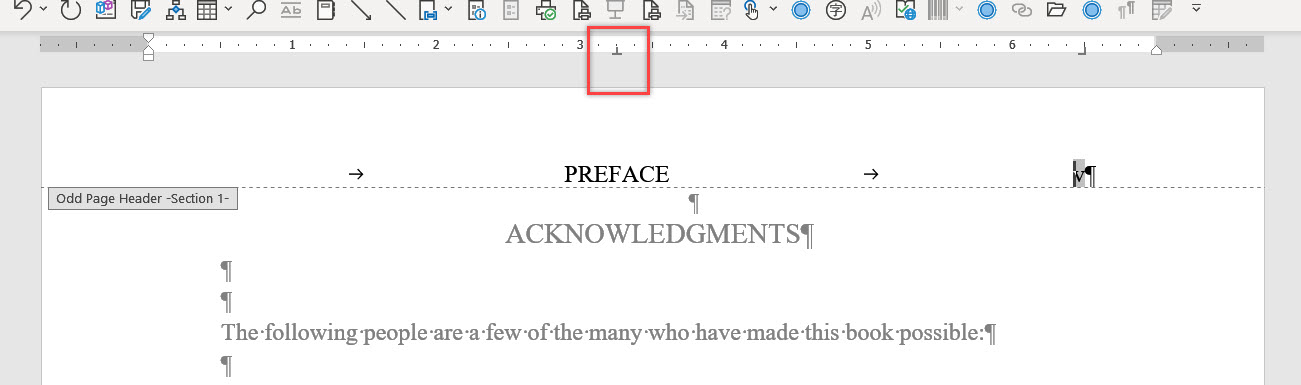The height and width of the screenshot is (385, 1301).
Task: Click the Save As disk with pencil icon
Action: click(x=142, y=10)
